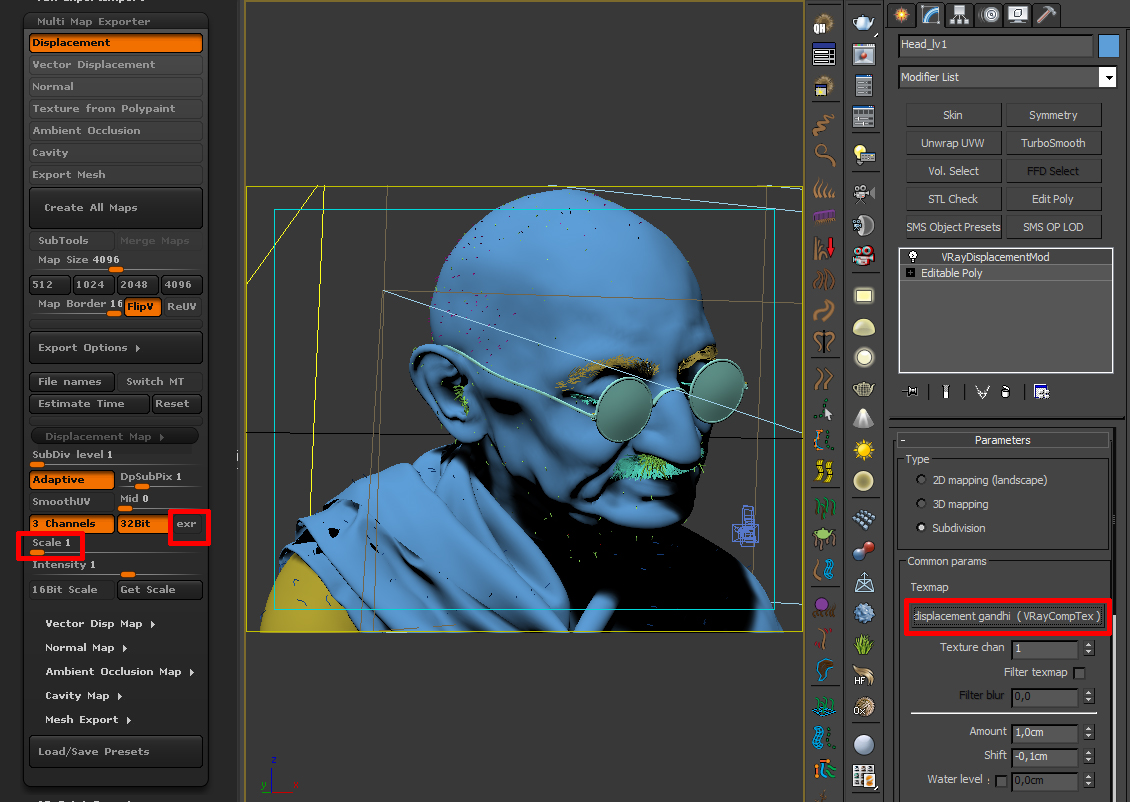Image resolution: width=1130 pixels, height=802 pixels.
Task: Click the HF hair icon
Action: click(863, 675)
